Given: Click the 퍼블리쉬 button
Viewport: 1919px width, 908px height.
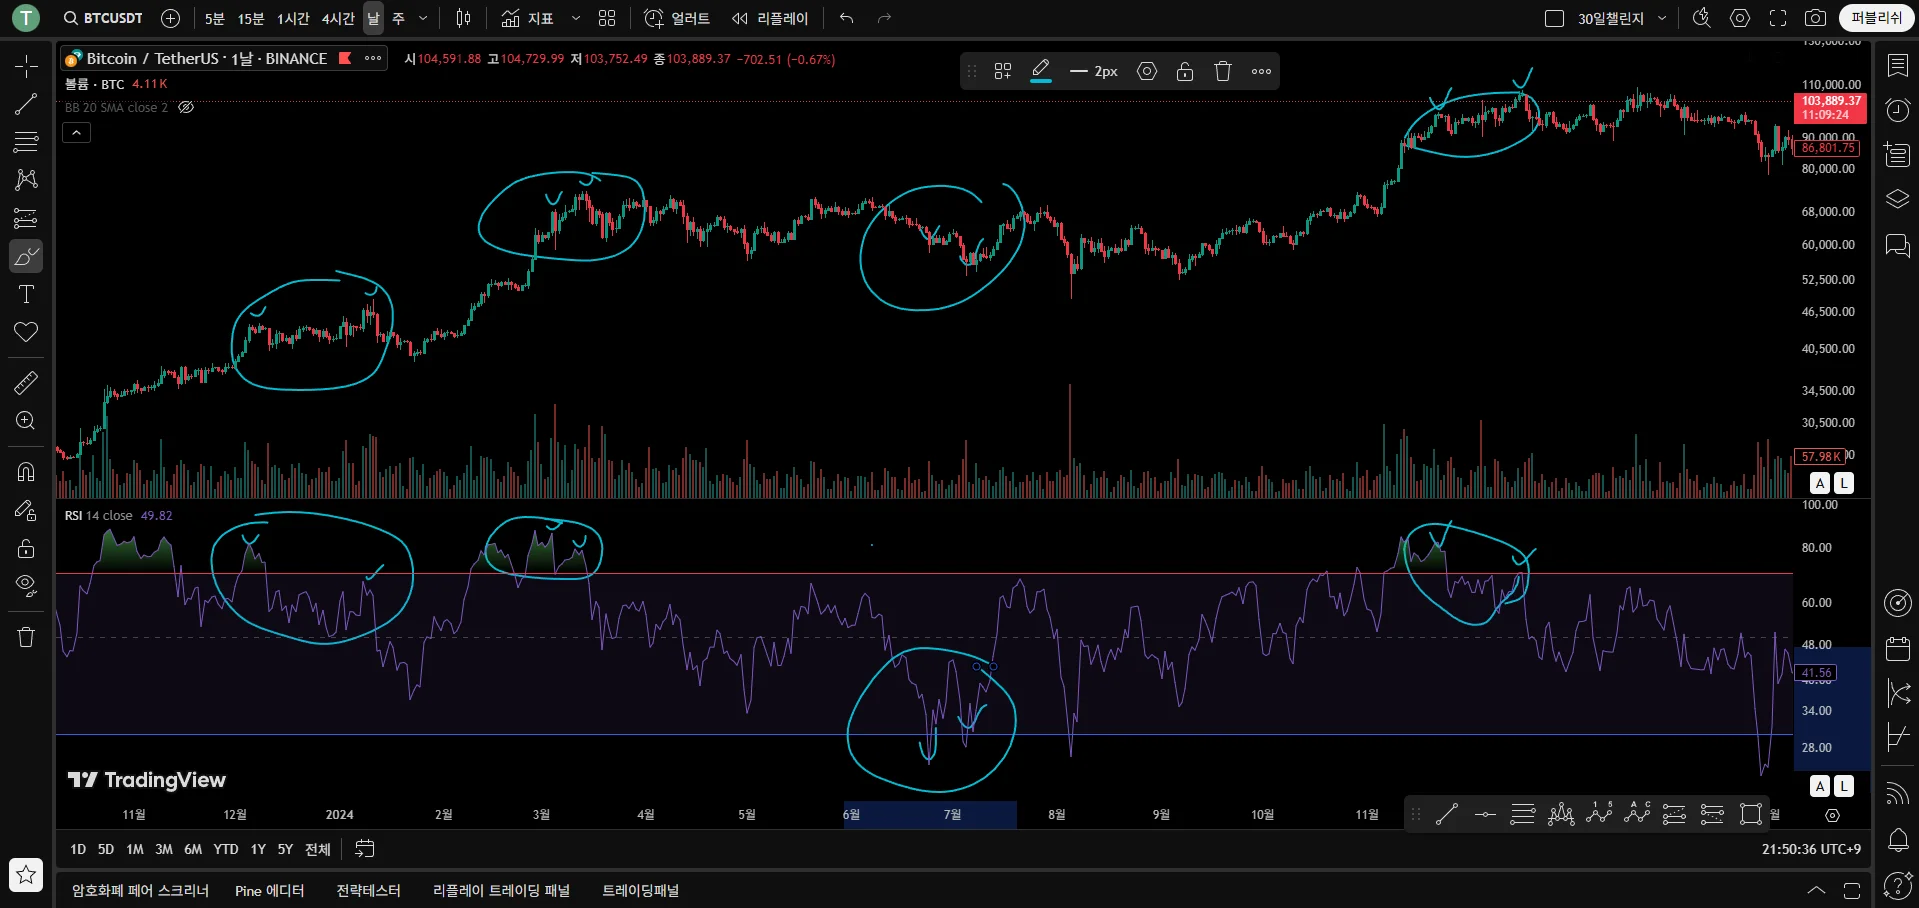Looking at the screenshot, I should pos(1876,18).
